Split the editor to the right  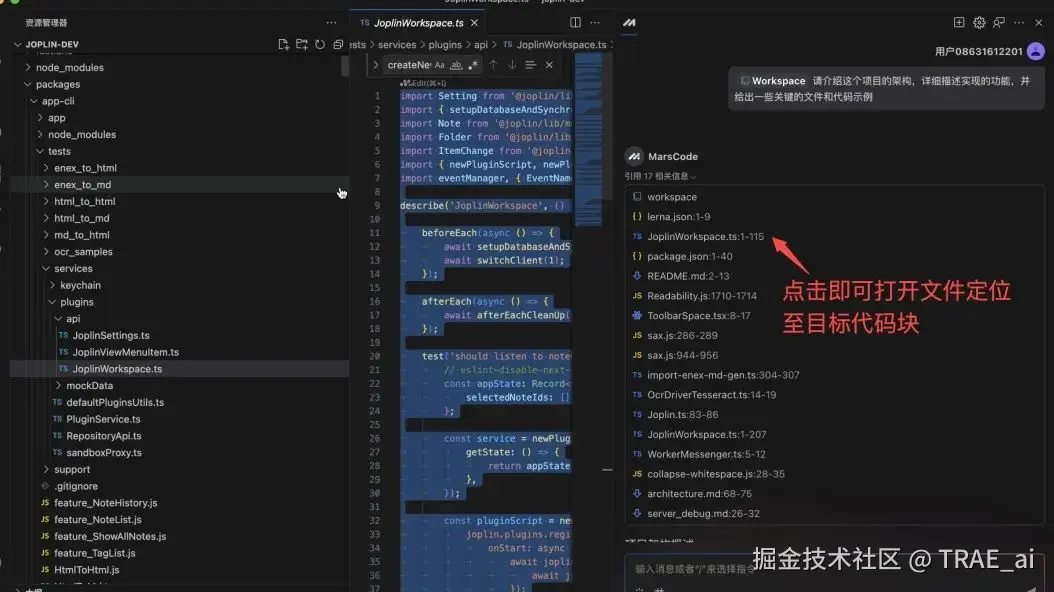(575, 23)
